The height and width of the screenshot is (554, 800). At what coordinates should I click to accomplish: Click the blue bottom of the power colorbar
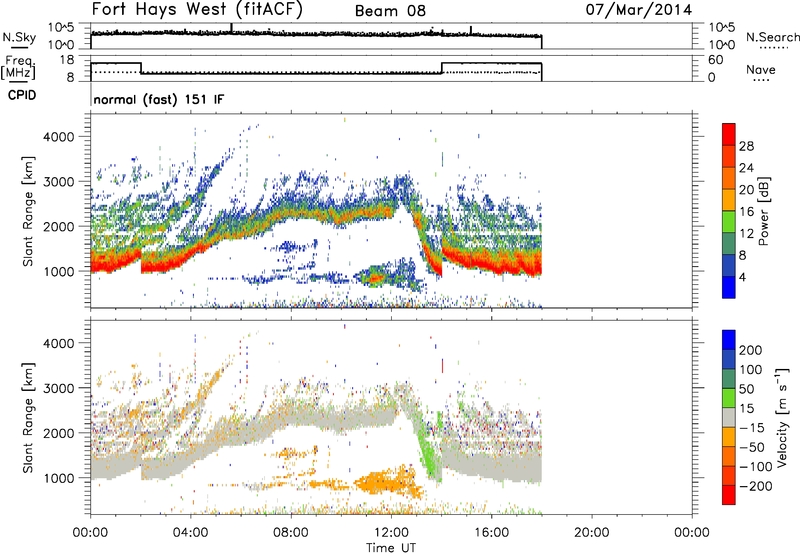(x=729, y=287)
